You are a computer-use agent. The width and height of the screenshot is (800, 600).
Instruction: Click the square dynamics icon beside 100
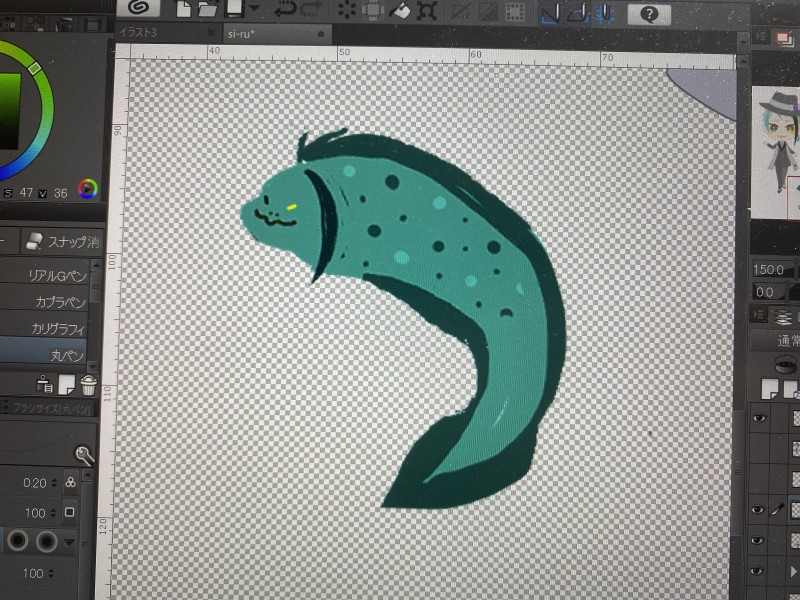[x=70, y=512]
